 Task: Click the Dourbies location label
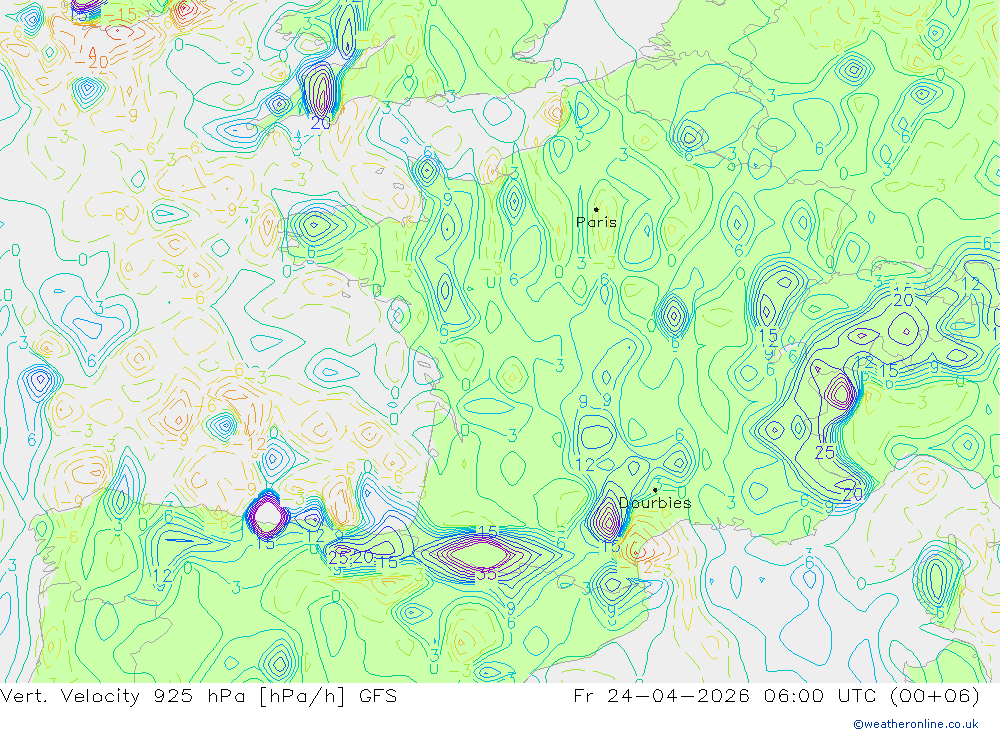(655, 503)
